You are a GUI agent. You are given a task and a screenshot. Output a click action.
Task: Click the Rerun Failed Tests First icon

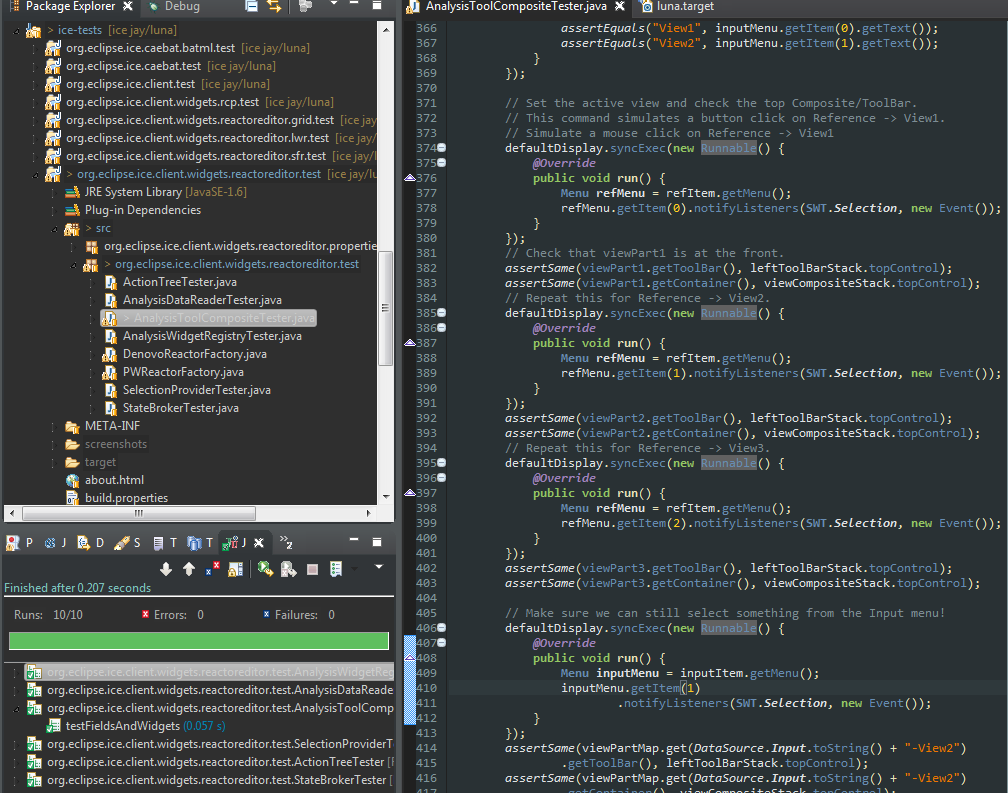[x=288, y=569]
